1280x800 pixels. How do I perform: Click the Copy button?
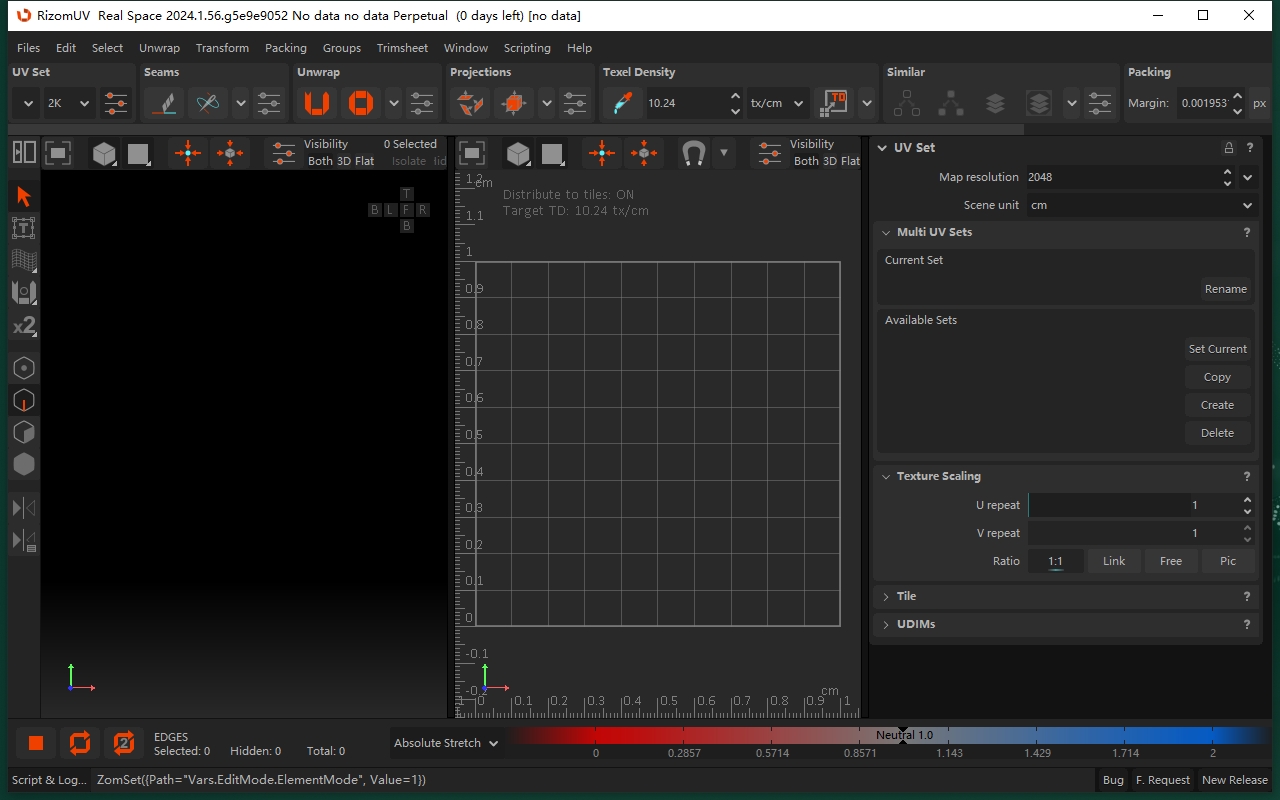1218,377
